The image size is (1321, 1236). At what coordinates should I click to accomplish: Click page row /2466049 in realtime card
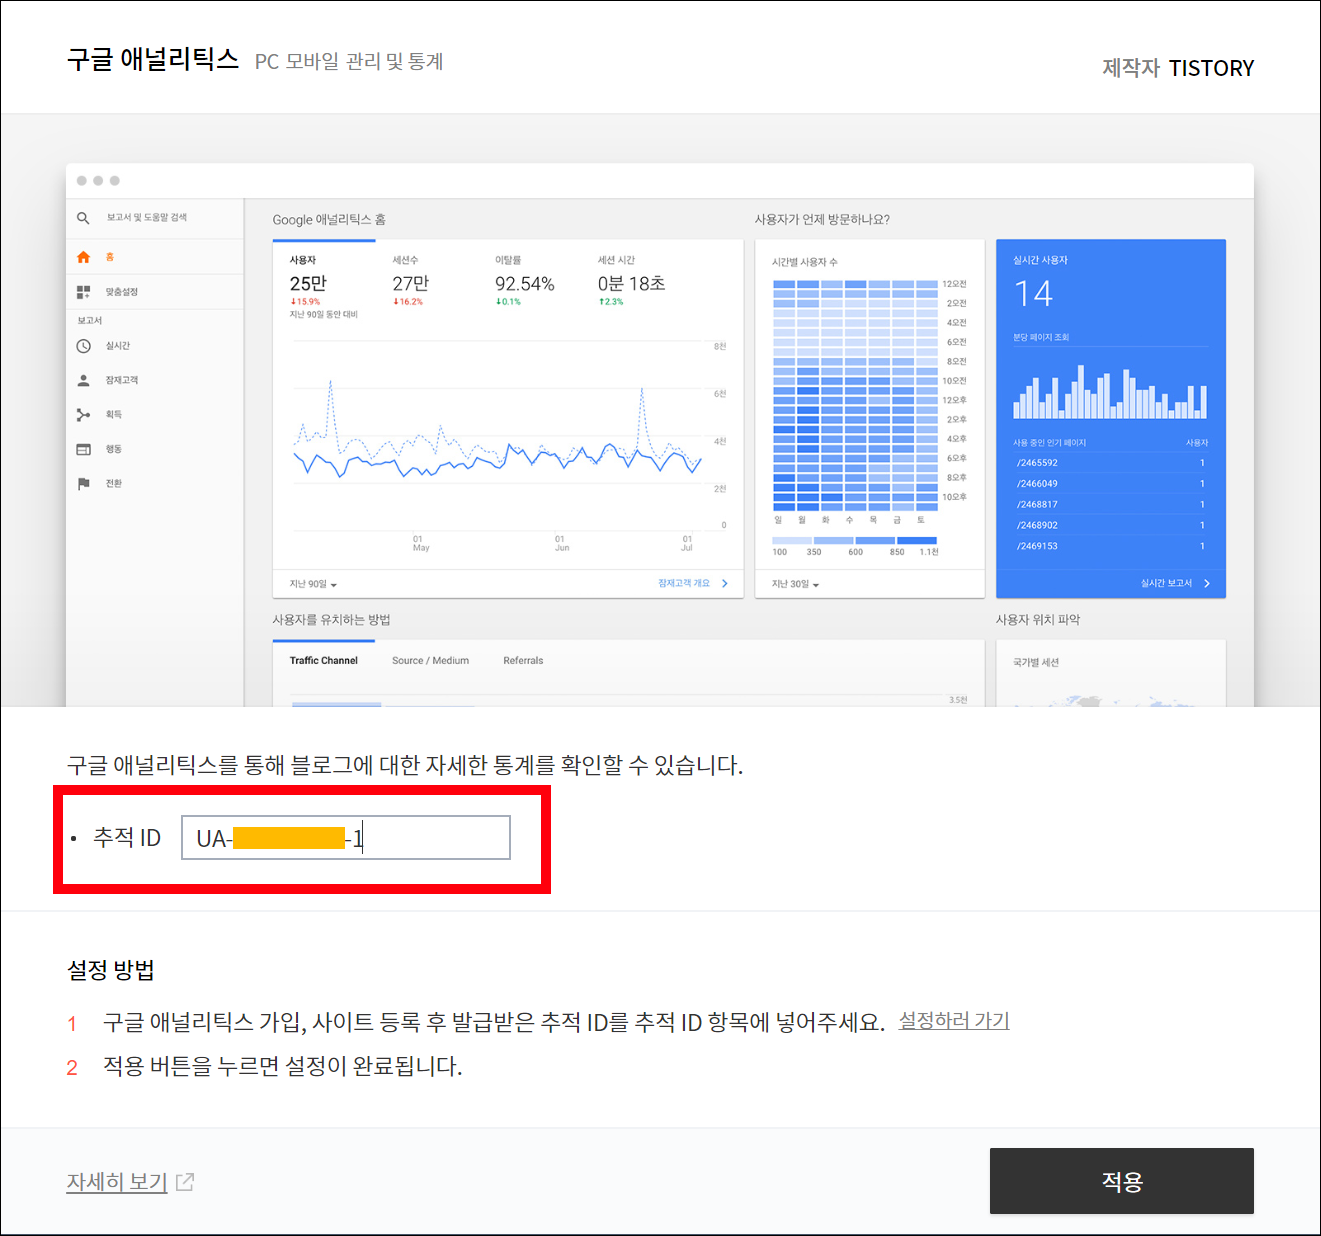click(1110, 484)
